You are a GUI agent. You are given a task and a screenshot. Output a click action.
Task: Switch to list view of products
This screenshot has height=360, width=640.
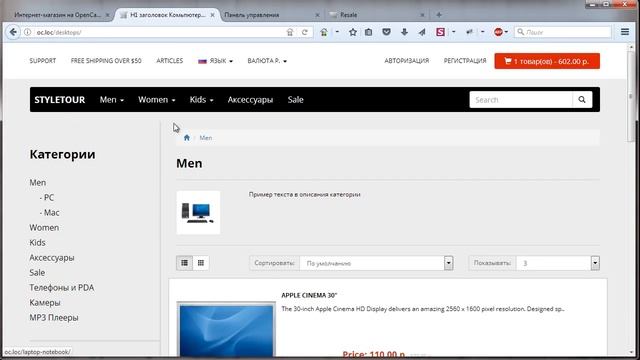(x=184, y=263)
